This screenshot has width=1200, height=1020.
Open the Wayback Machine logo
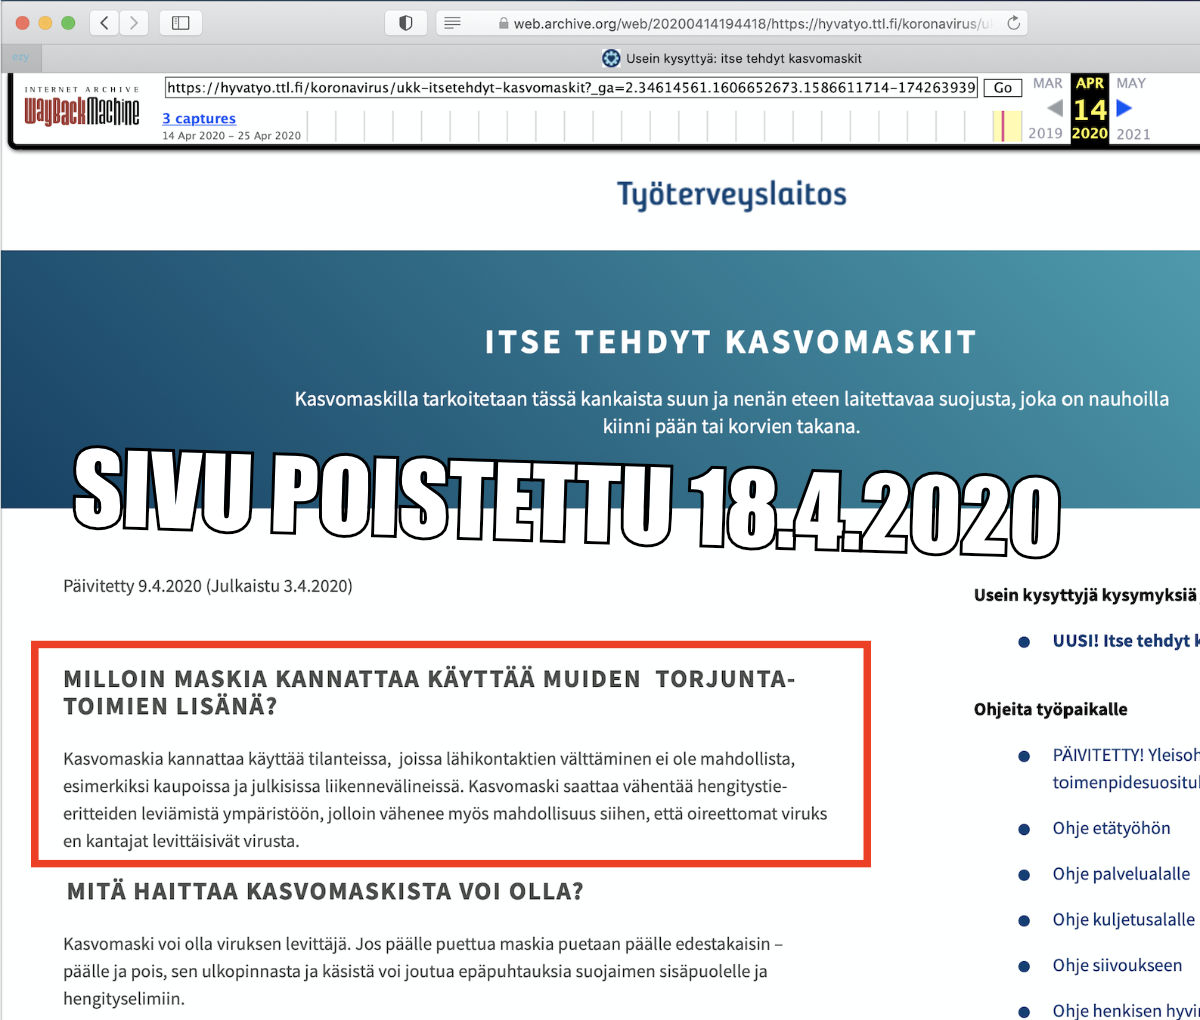pyautogui.click(x=82, y=108)
